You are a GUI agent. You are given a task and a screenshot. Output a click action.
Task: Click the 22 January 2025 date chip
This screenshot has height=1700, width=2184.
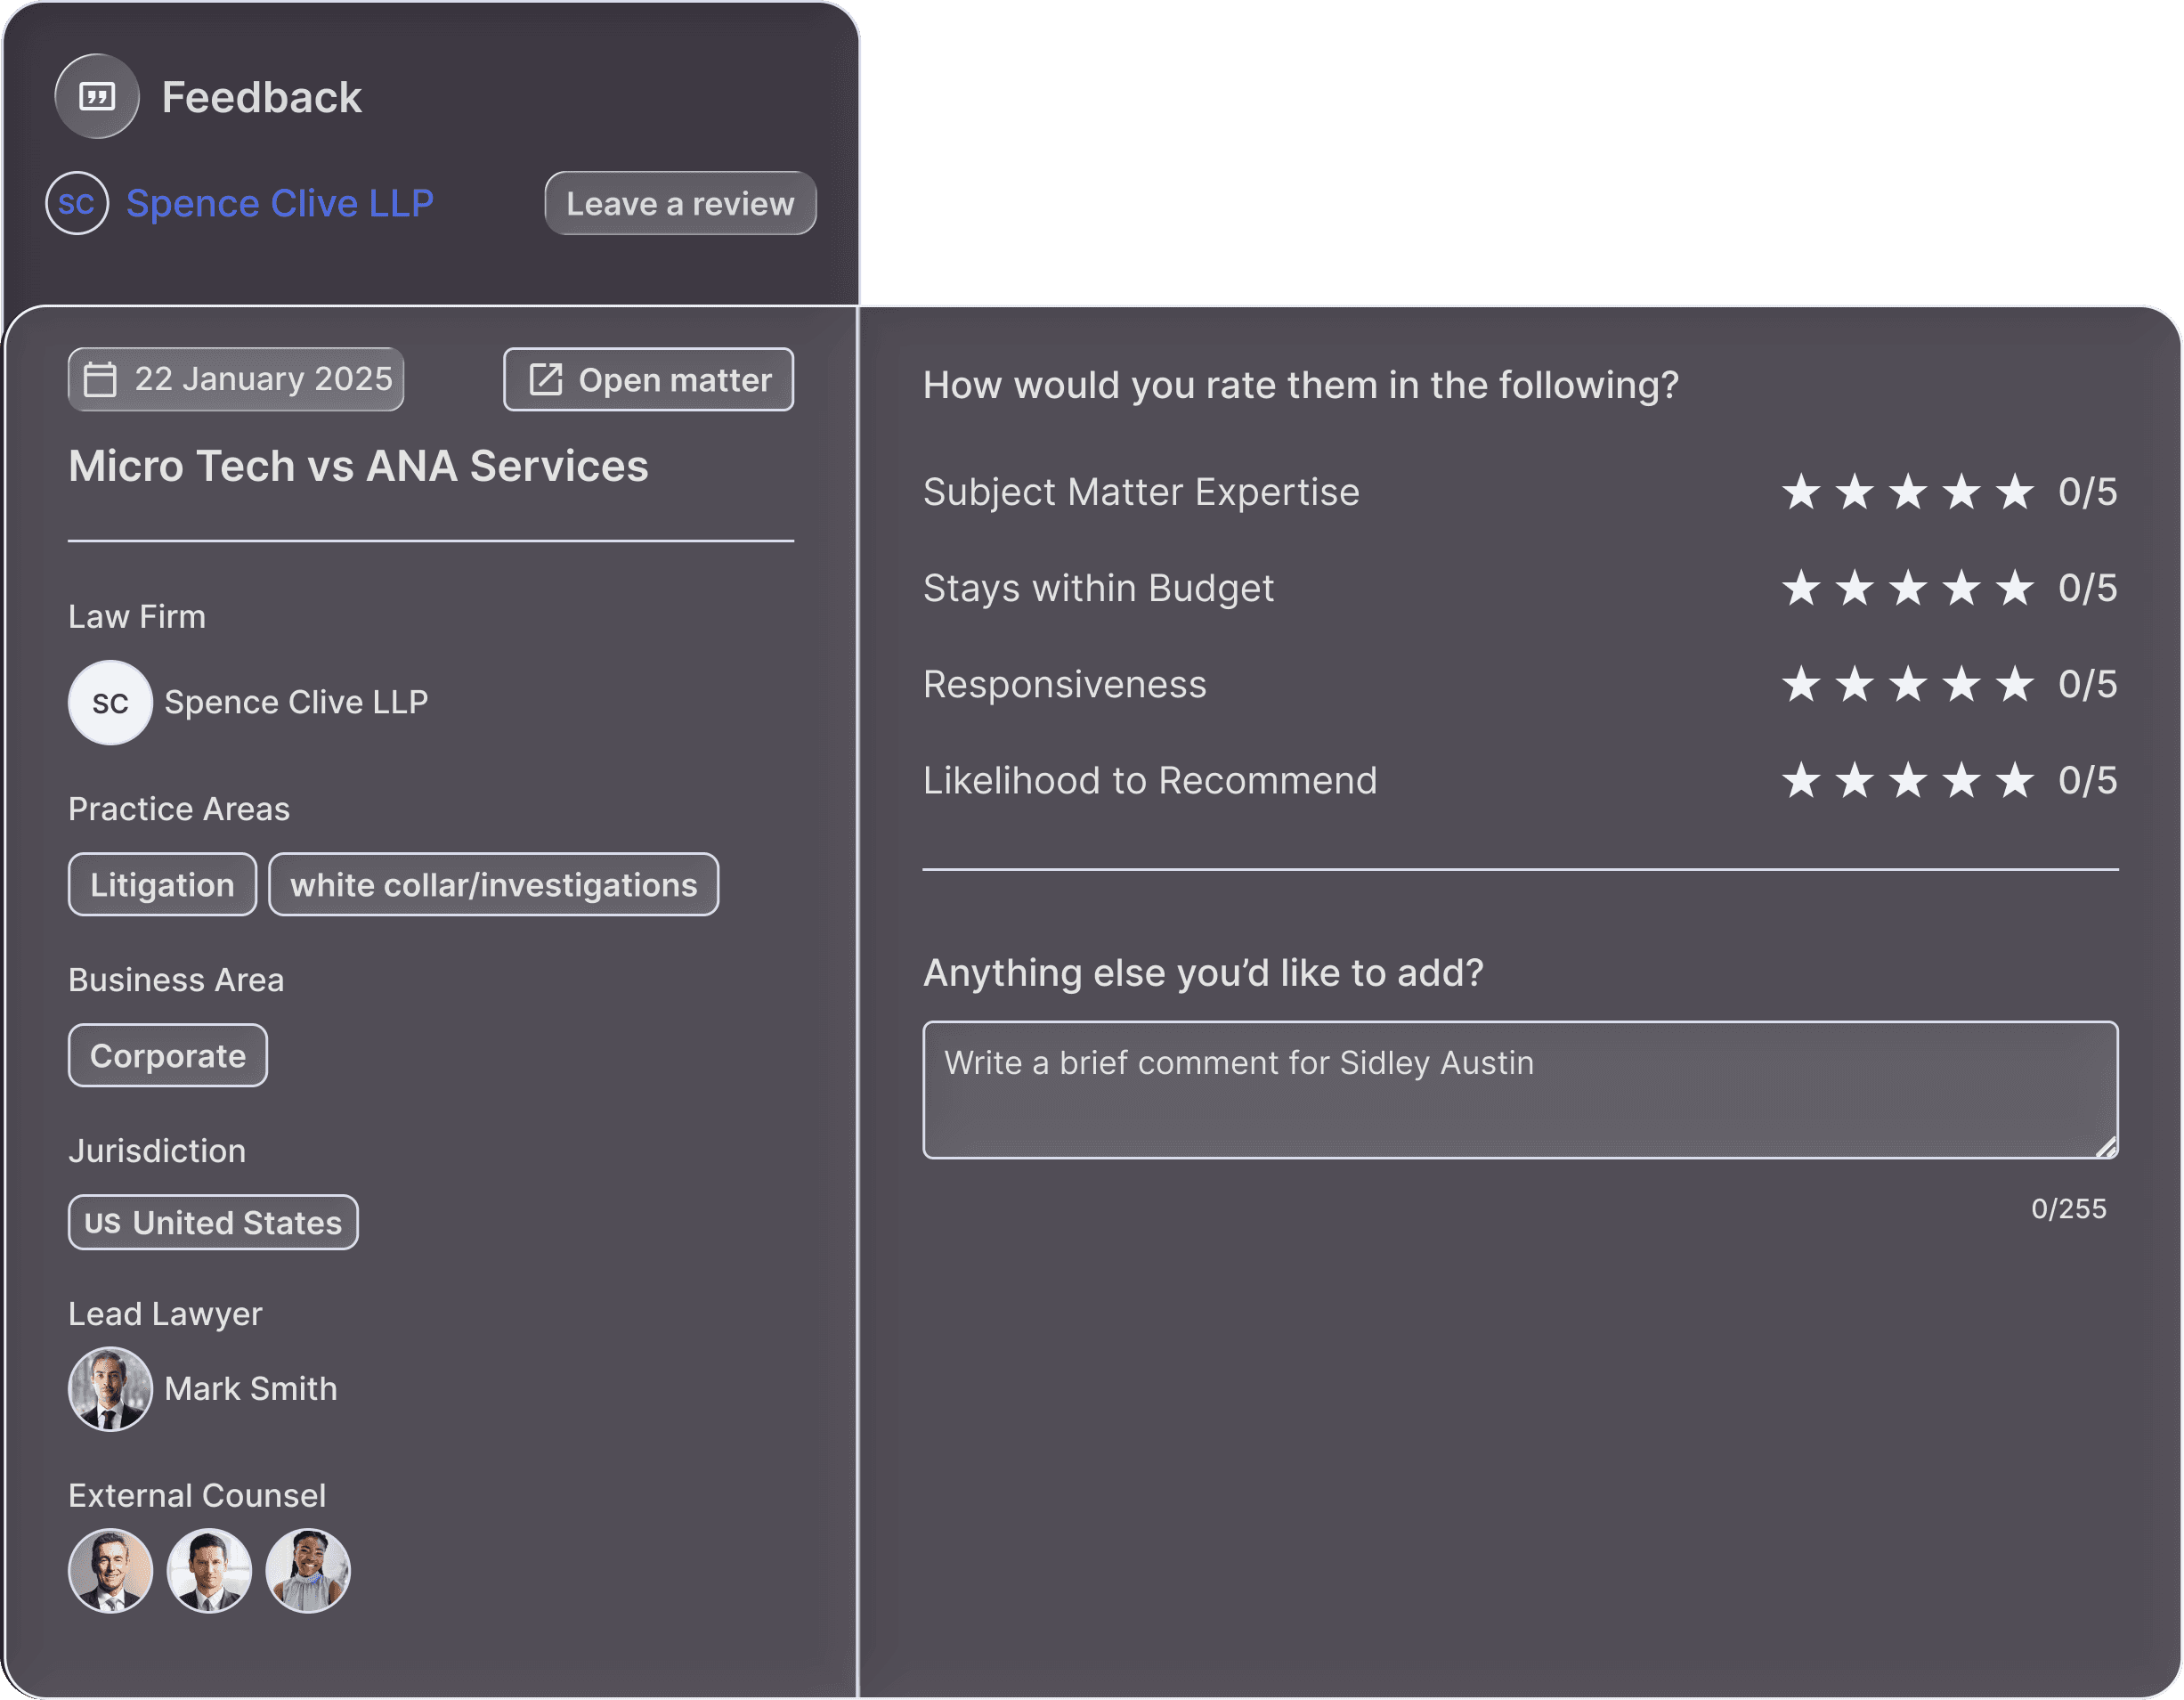tap(236, 379)
